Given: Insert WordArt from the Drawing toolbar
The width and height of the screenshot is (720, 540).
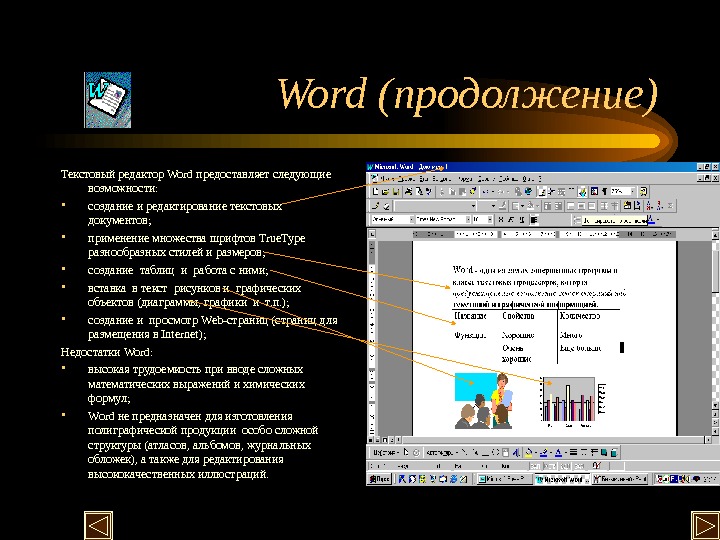Looking at the screenshot, I should pyautogui.click(x=516, y=453).
